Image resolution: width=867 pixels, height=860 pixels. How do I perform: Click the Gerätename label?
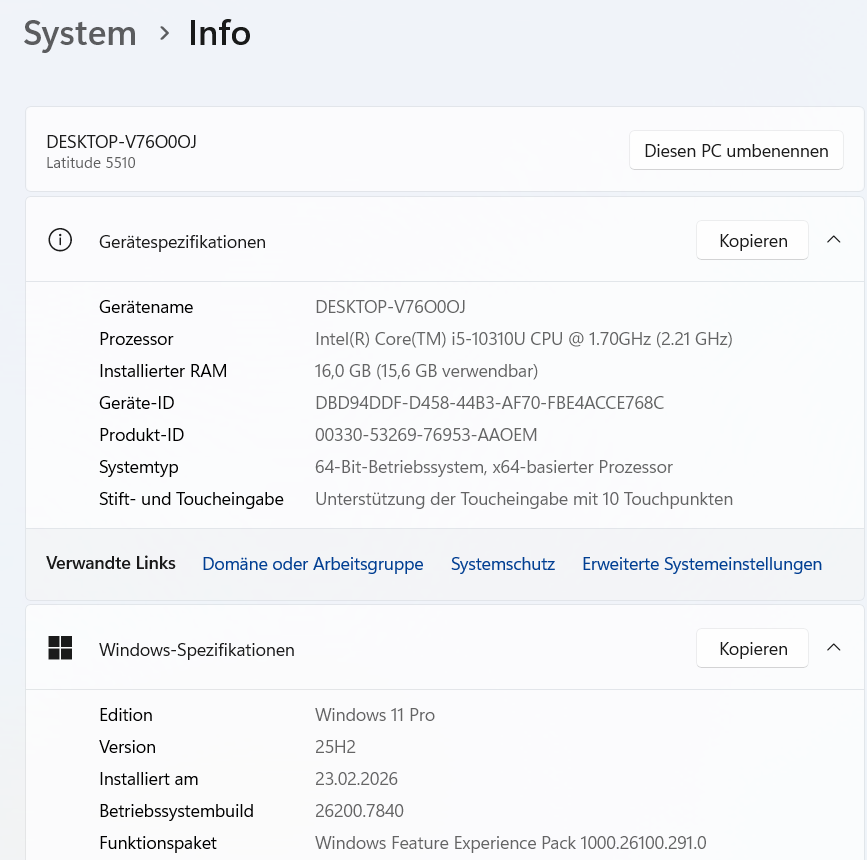(x=146, y=307)
